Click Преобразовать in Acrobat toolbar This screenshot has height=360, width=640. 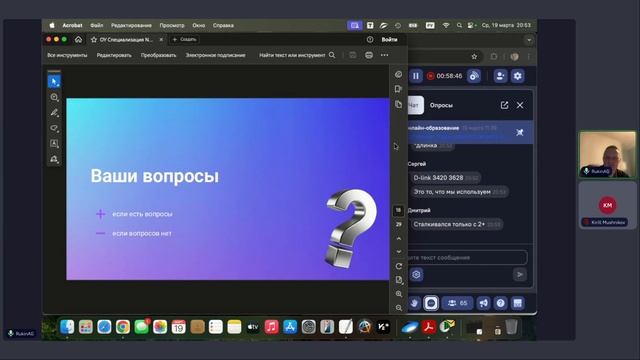pos(158,55)
